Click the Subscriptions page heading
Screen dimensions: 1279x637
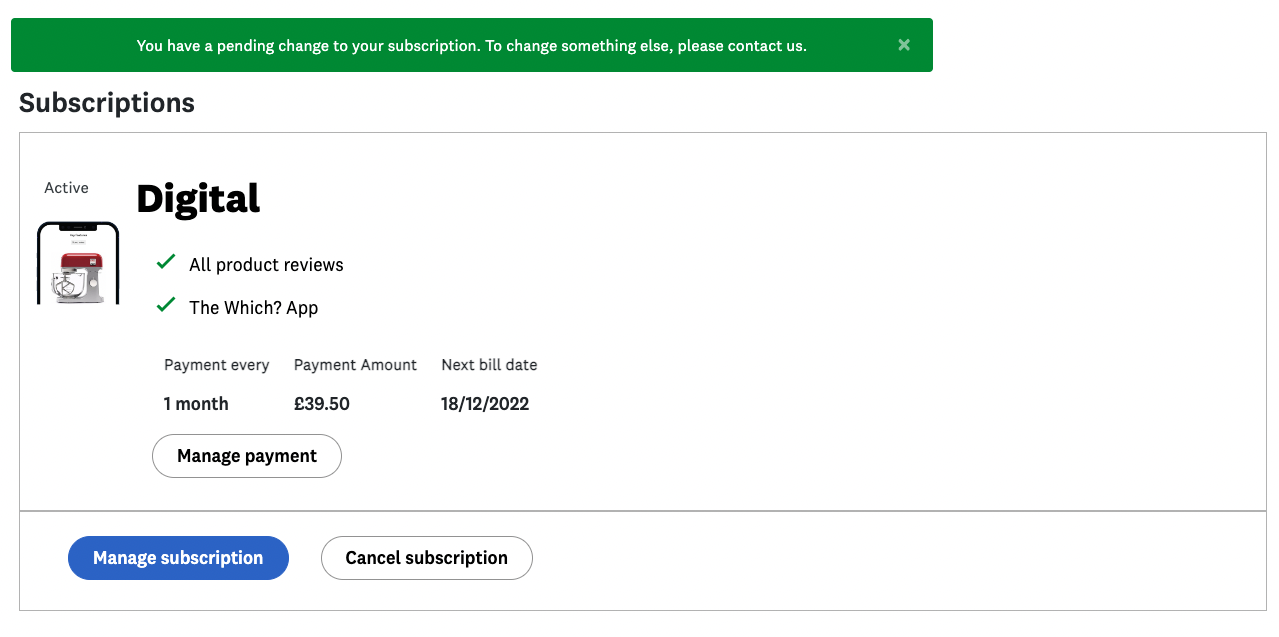pyautogui.click(x=106, y=102)
